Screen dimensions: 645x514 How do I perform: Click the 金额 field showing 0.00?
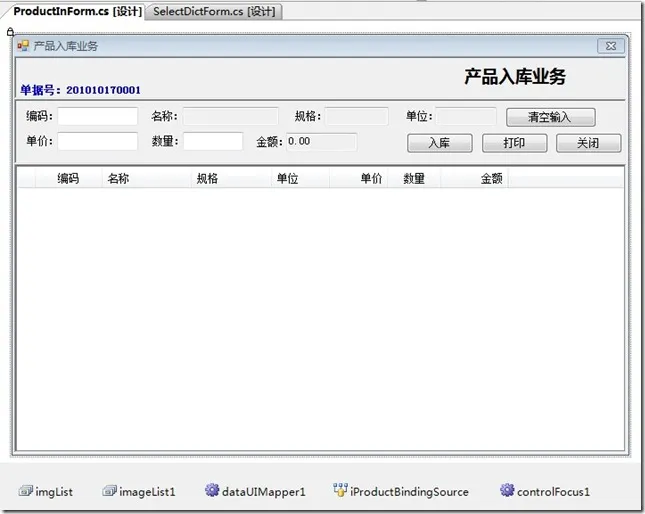coord(322,142)
